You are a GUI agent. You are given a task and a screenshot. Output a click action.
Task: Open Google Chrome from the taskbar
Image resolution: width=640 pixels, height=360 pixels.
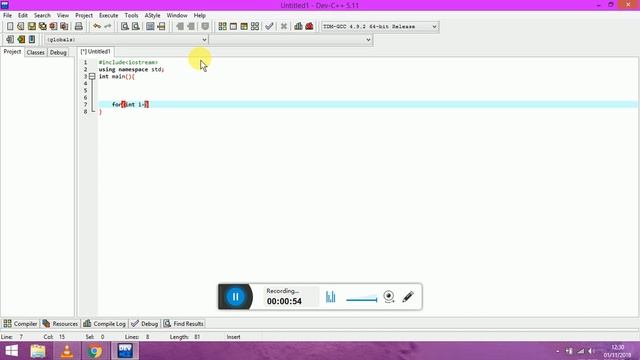pyautogui.click(x=95, y=351)
